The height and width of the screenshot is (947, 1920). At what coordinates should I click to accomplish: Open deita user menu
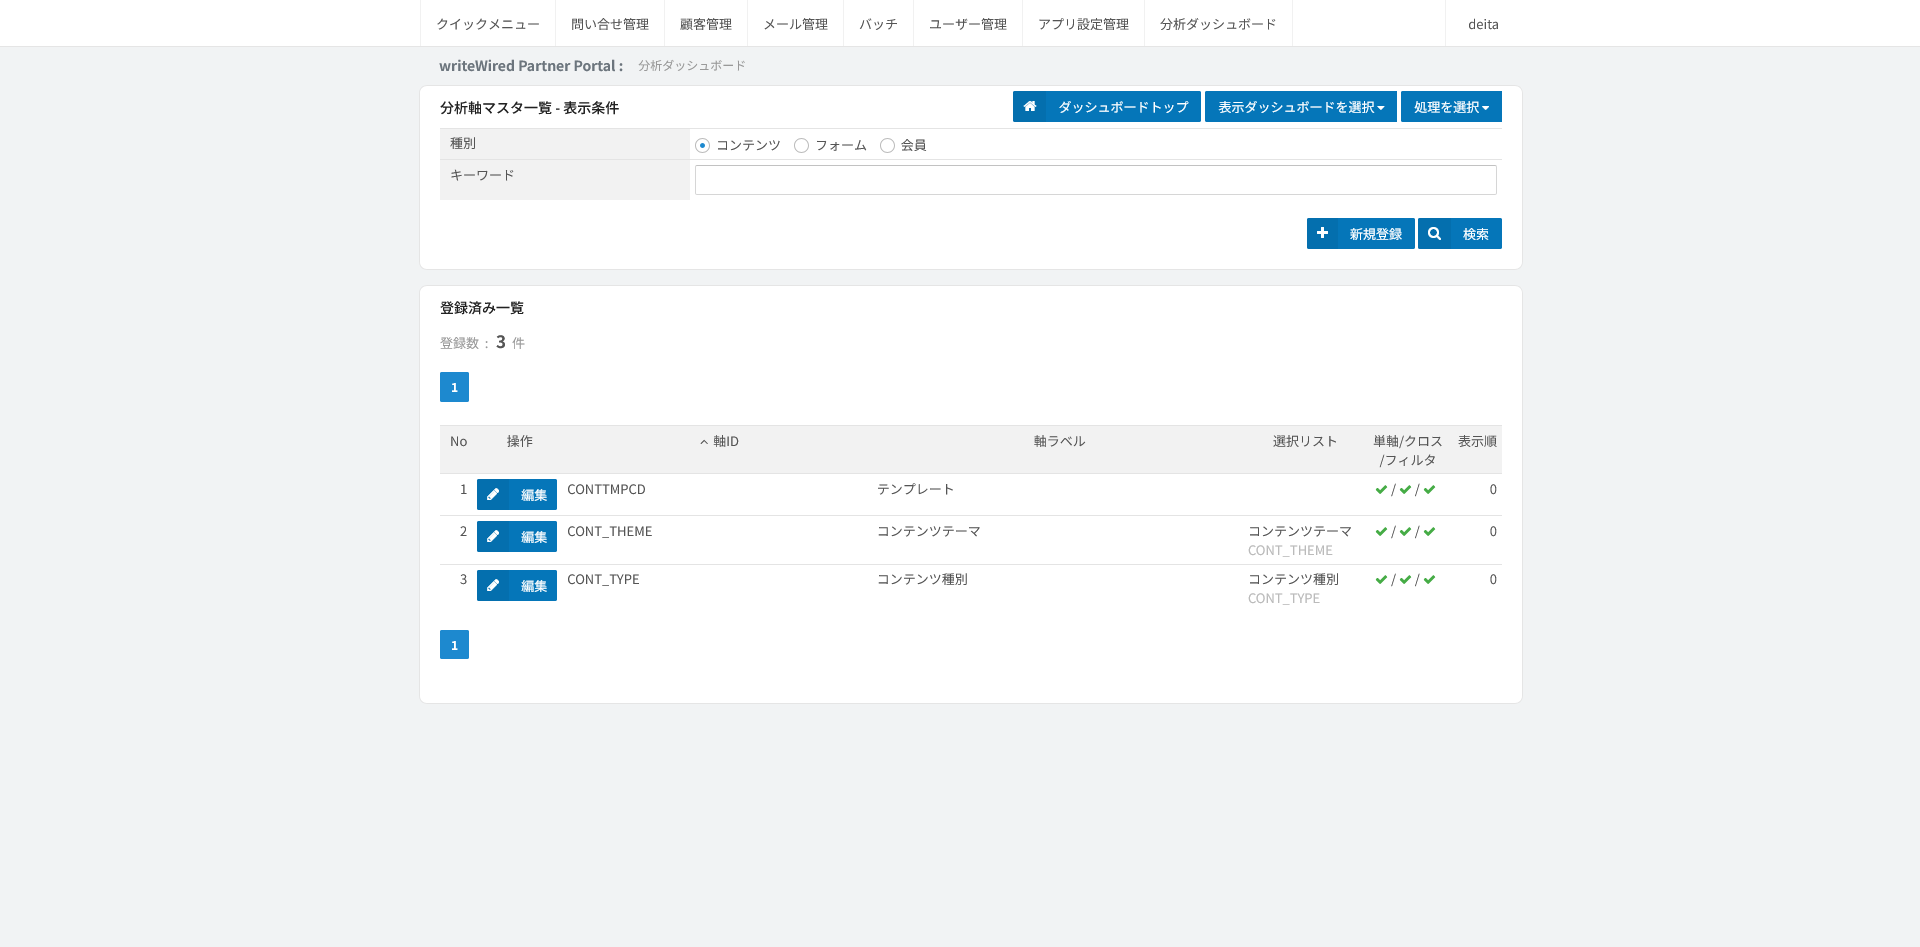click(1483, 24)
